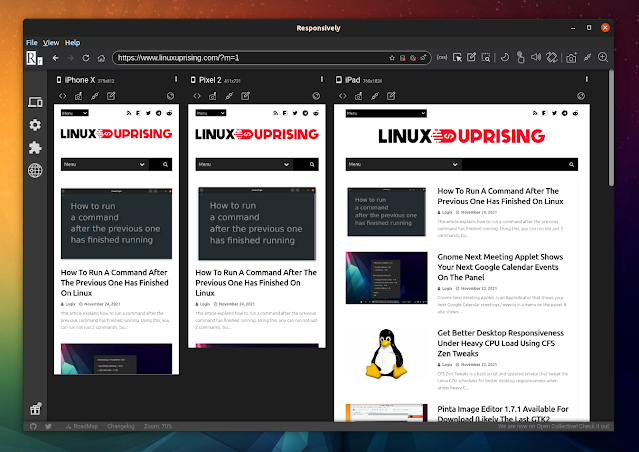The image size is (639, 452).
Task: Open the Twitter icon in status bar
Action: point(48,426)
